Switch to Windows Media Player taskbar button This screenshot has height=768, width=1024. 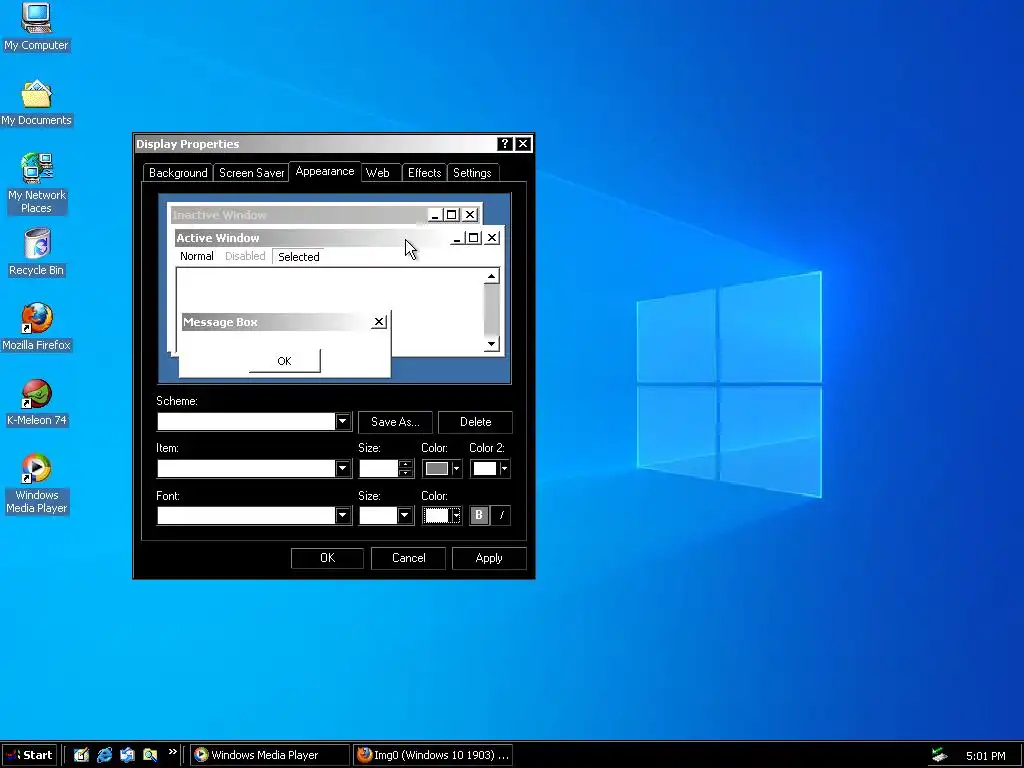pyautogui.click(x=270, y=755)
